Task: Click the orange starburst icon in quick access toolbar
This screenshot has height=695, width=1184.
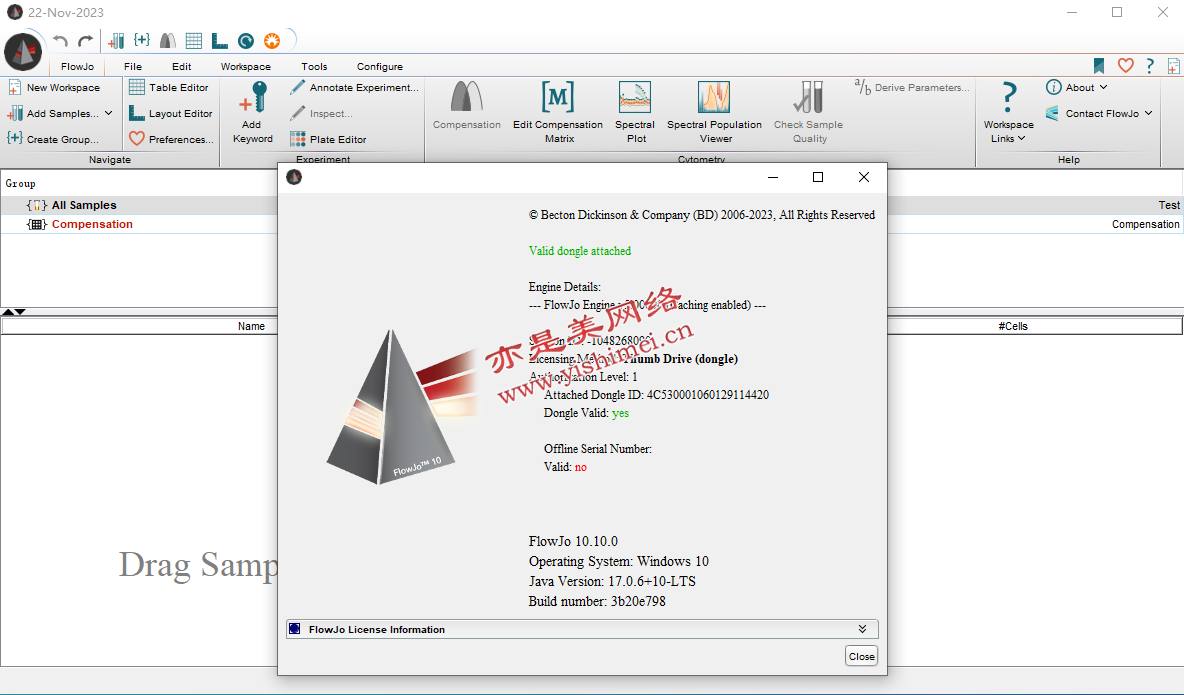Action: click(272, 41)
